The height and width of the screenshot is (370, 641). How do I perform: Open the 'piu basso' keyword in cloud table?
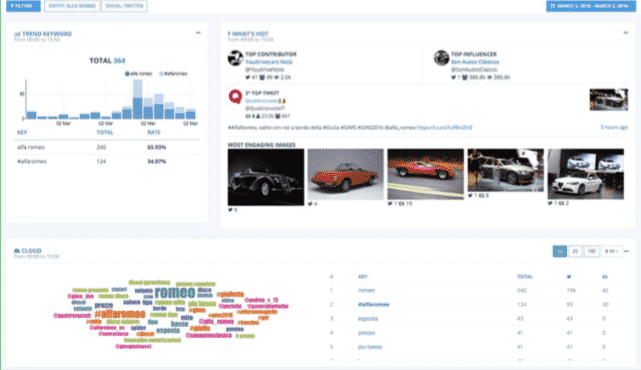[x=370, y=347]
